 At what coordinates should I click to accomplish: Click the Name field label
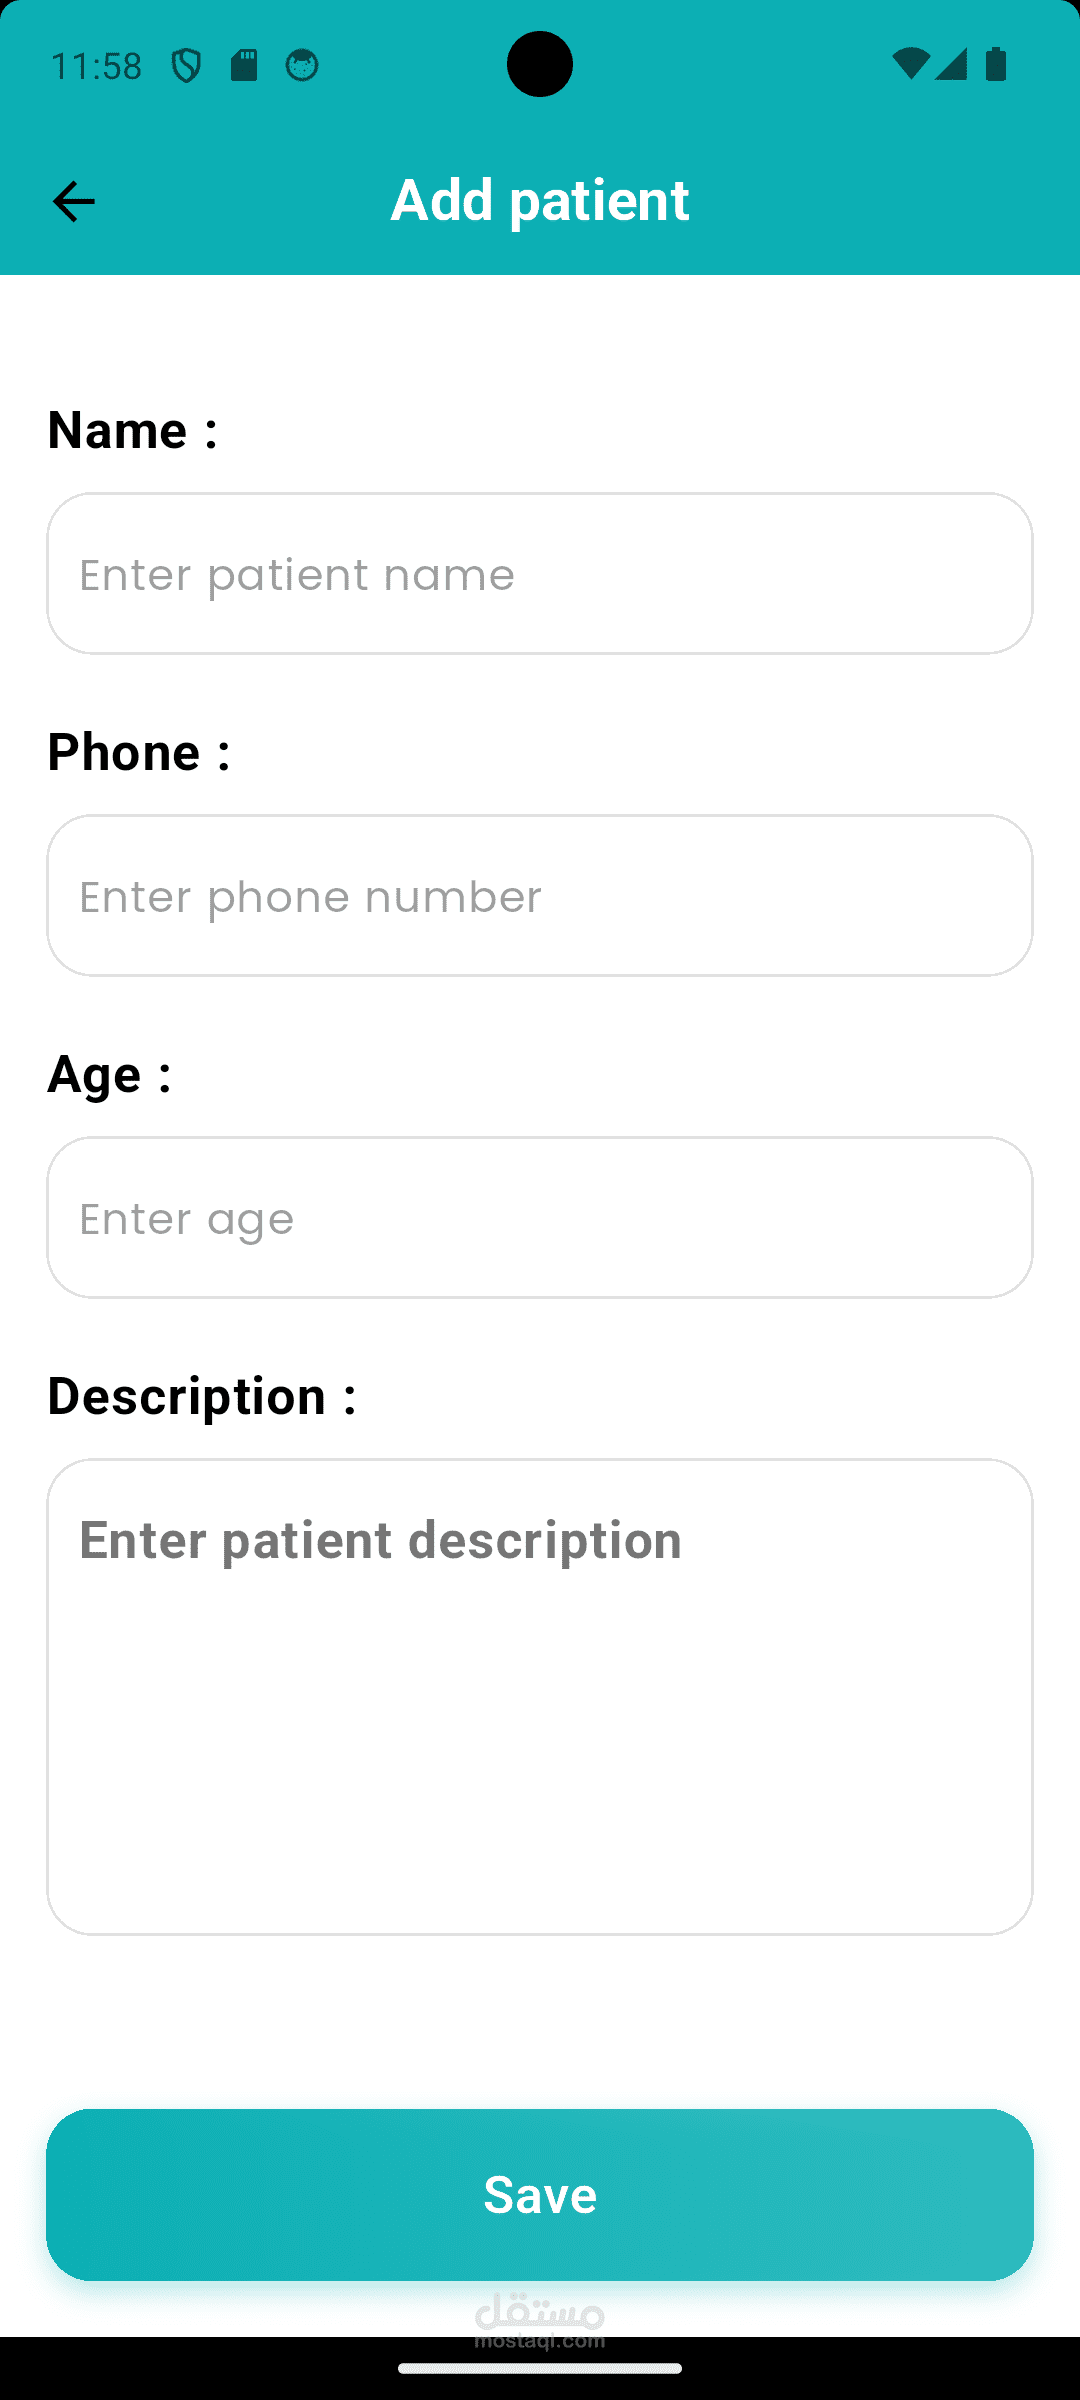point(132,430)
